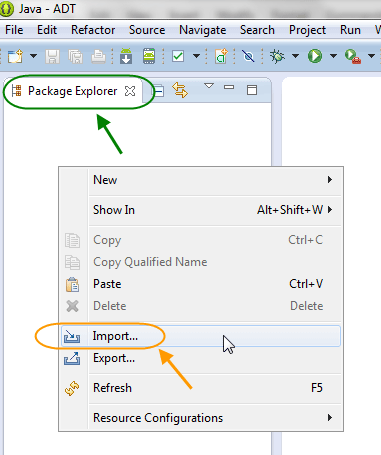The width and height of the screenshot is (381, 455).
Task: Open the Android Virtual Device Manager icon
Action: pyautogui.click(x=149, y=56)
